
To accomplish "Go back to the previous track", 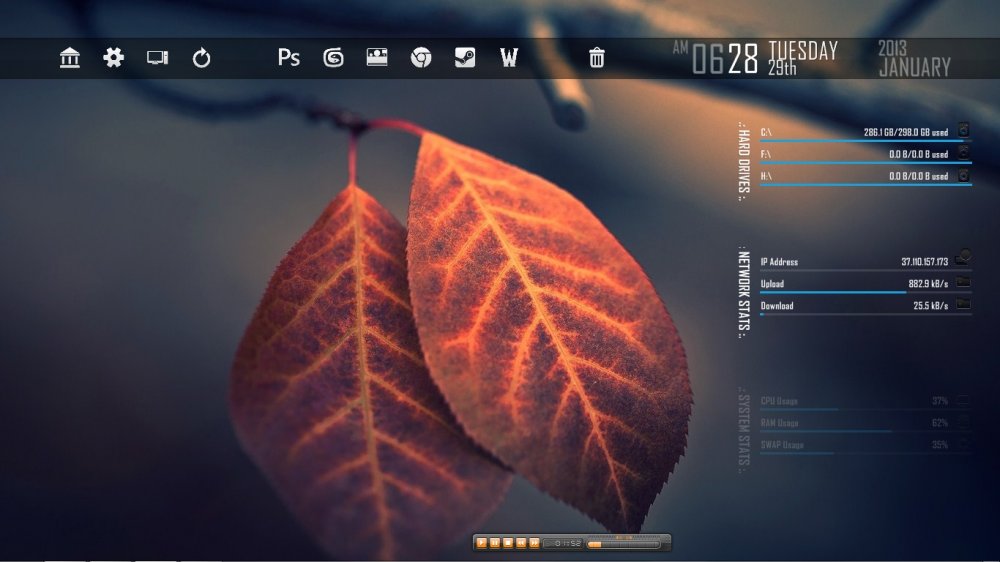I will 521,543.
